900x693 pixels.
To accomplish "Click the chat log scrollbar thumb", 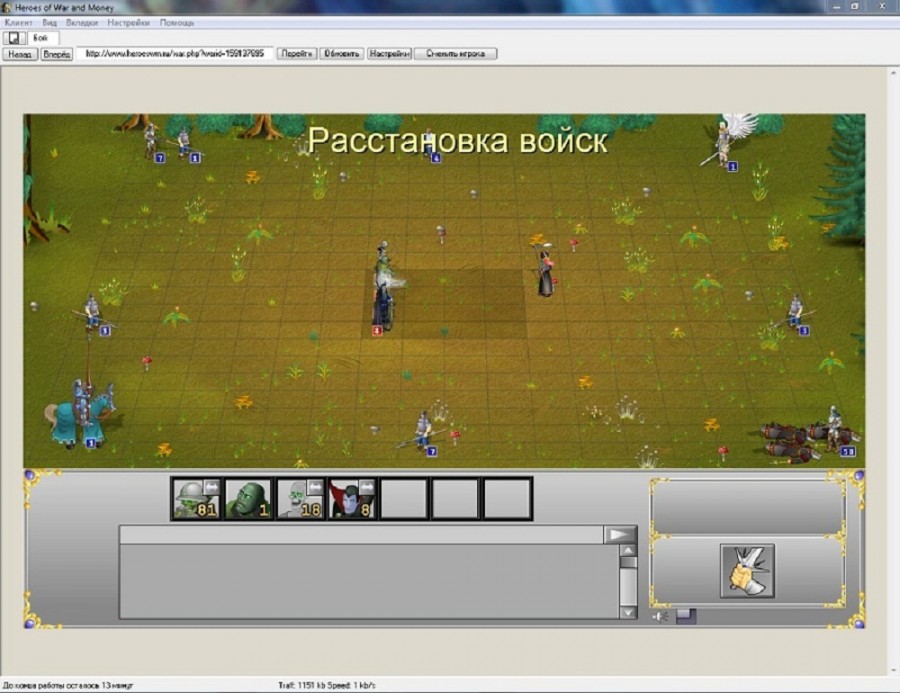I will 629,562.
